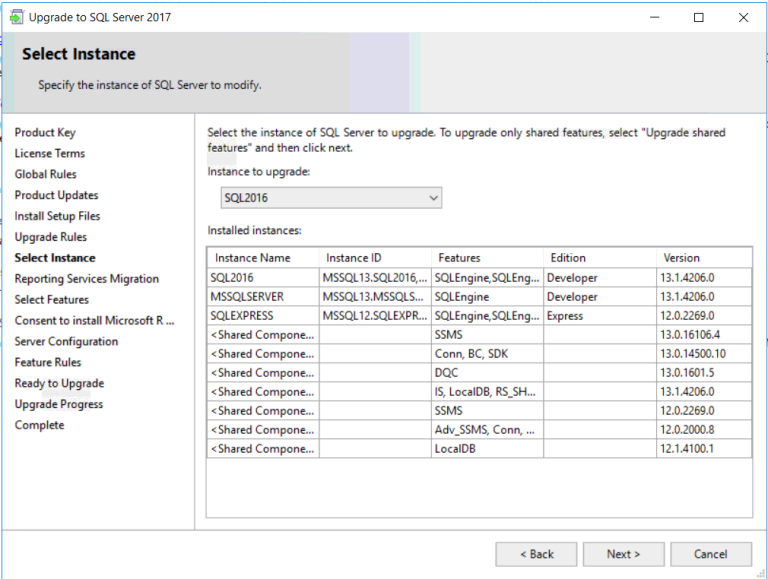Screen dimensions: 768x579
Task: Maximize the upgrade wizard window
Action: click(698, 17)
